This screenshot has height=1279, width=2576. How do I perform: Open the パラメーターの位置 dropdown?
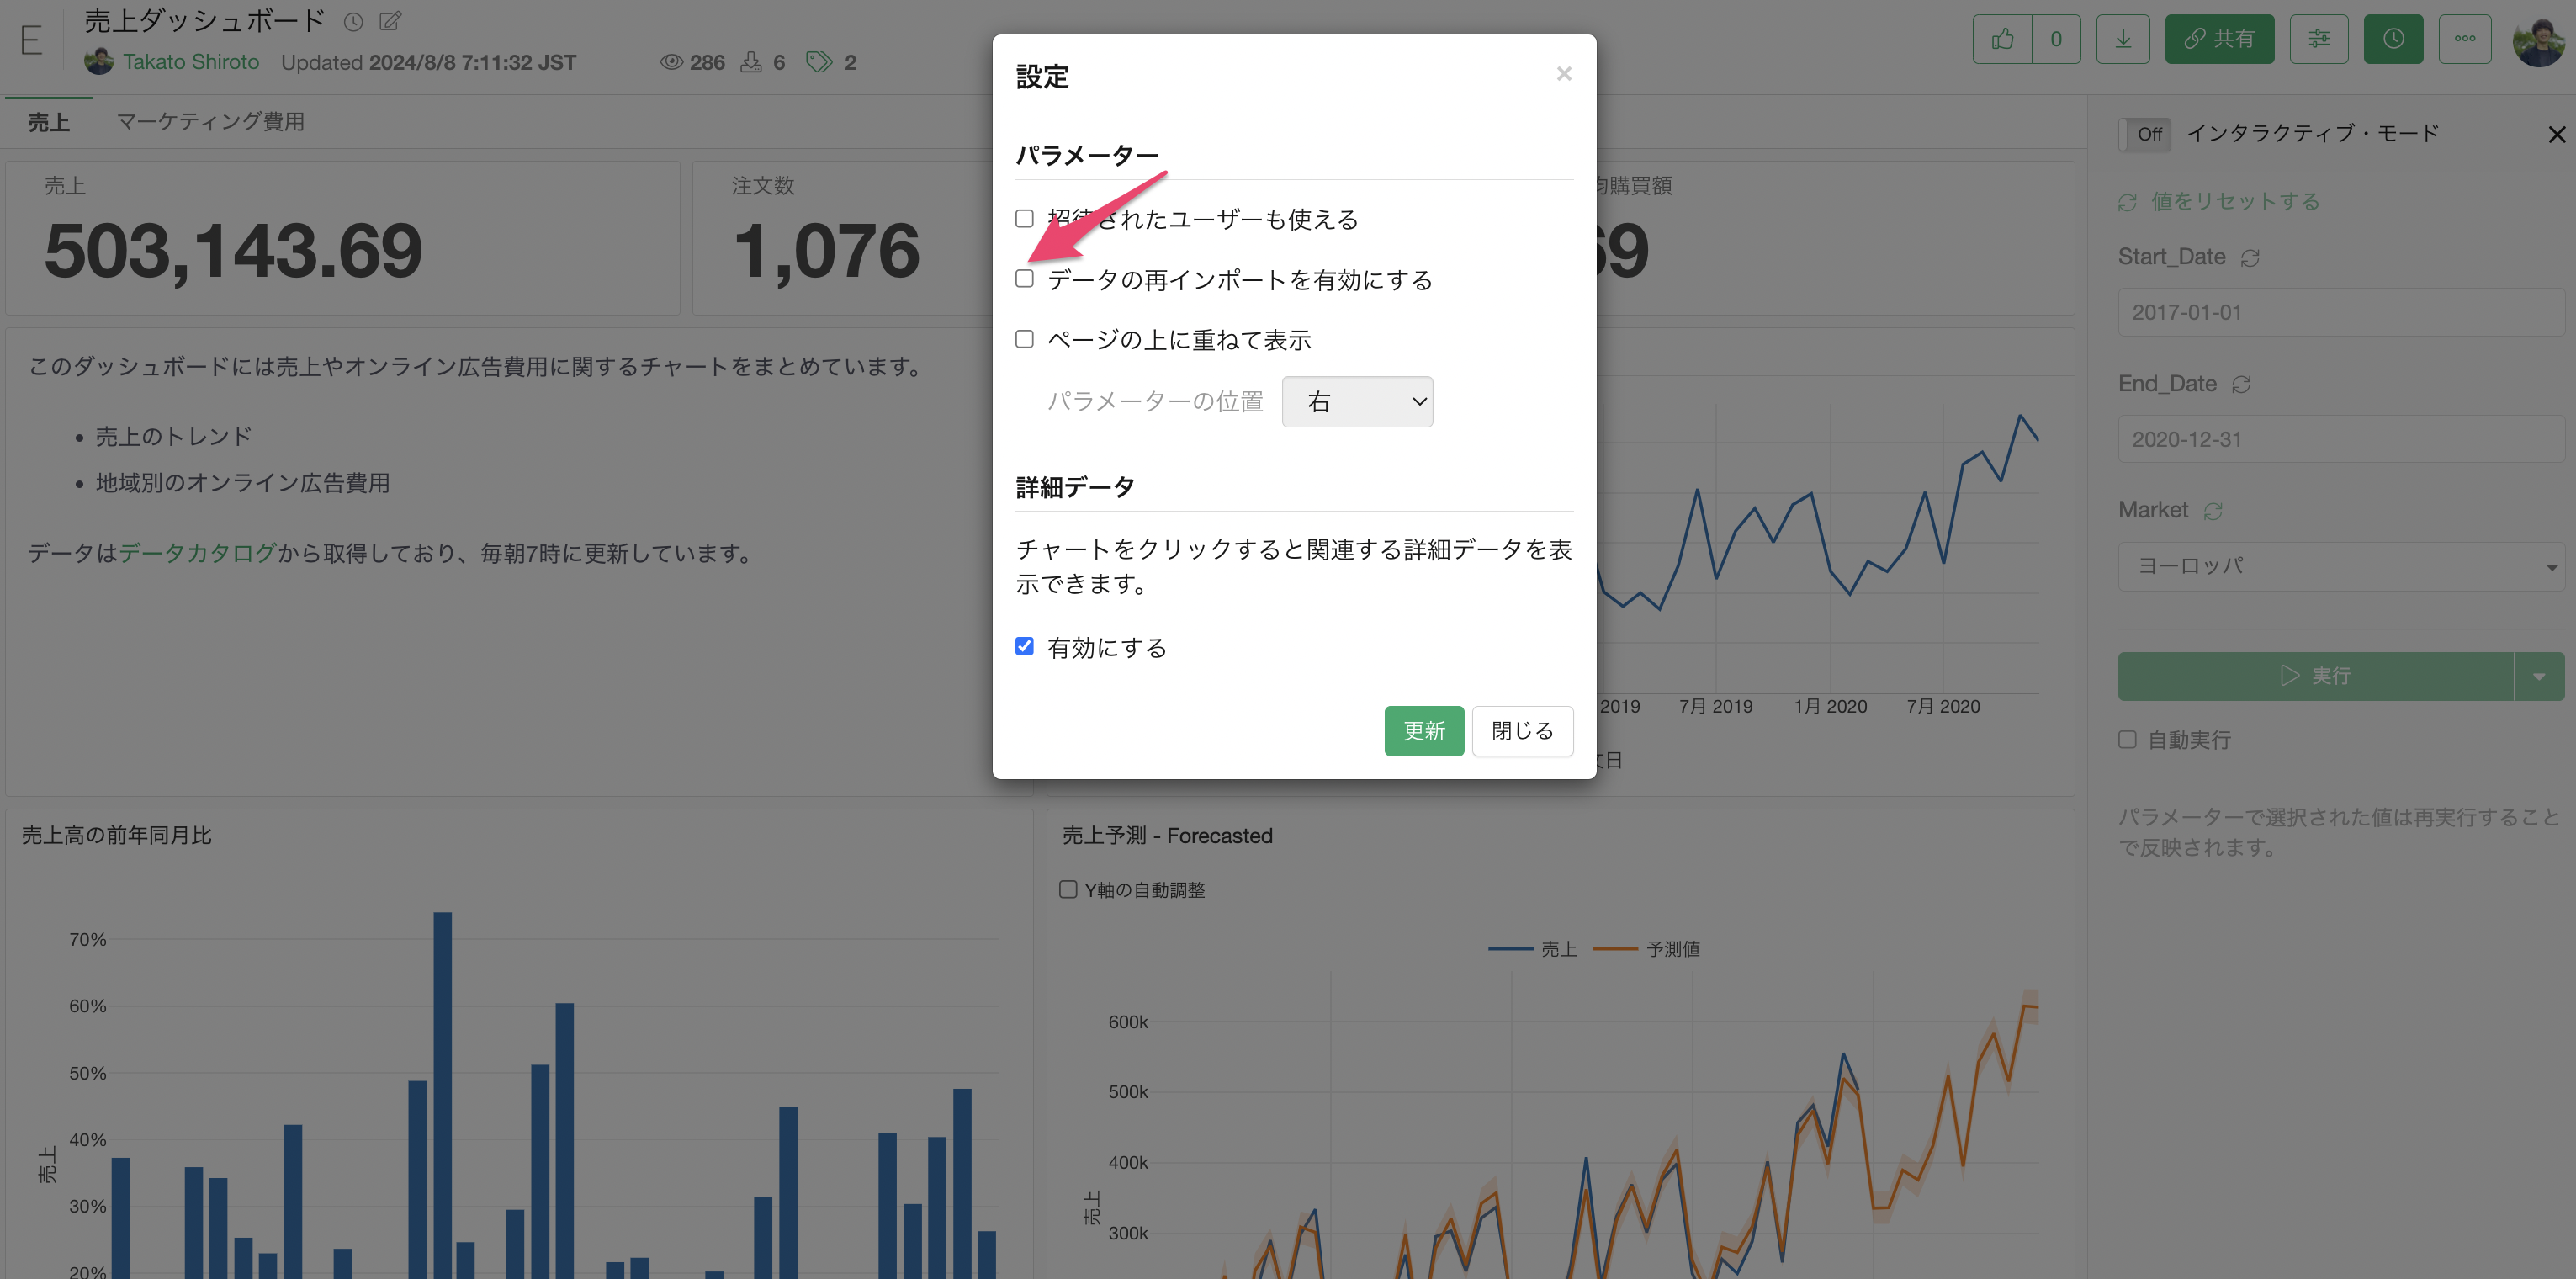(x=1357, y=401)
